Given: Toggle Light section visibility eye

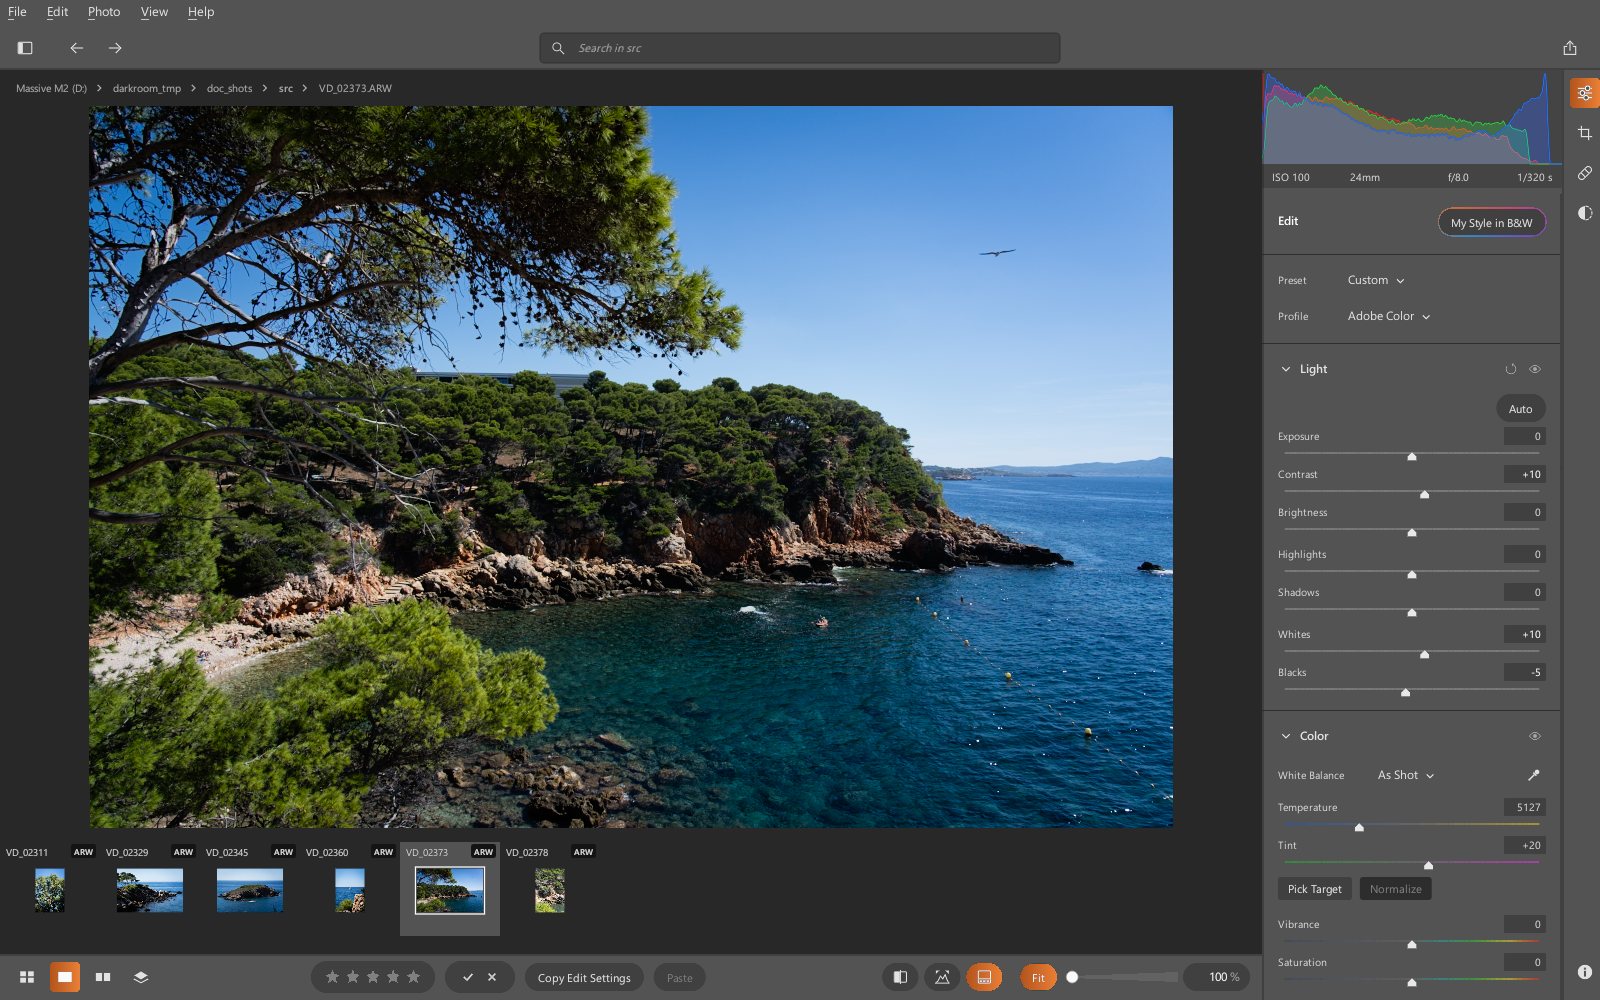Looking at the screenshot, I should [1535, 369].
